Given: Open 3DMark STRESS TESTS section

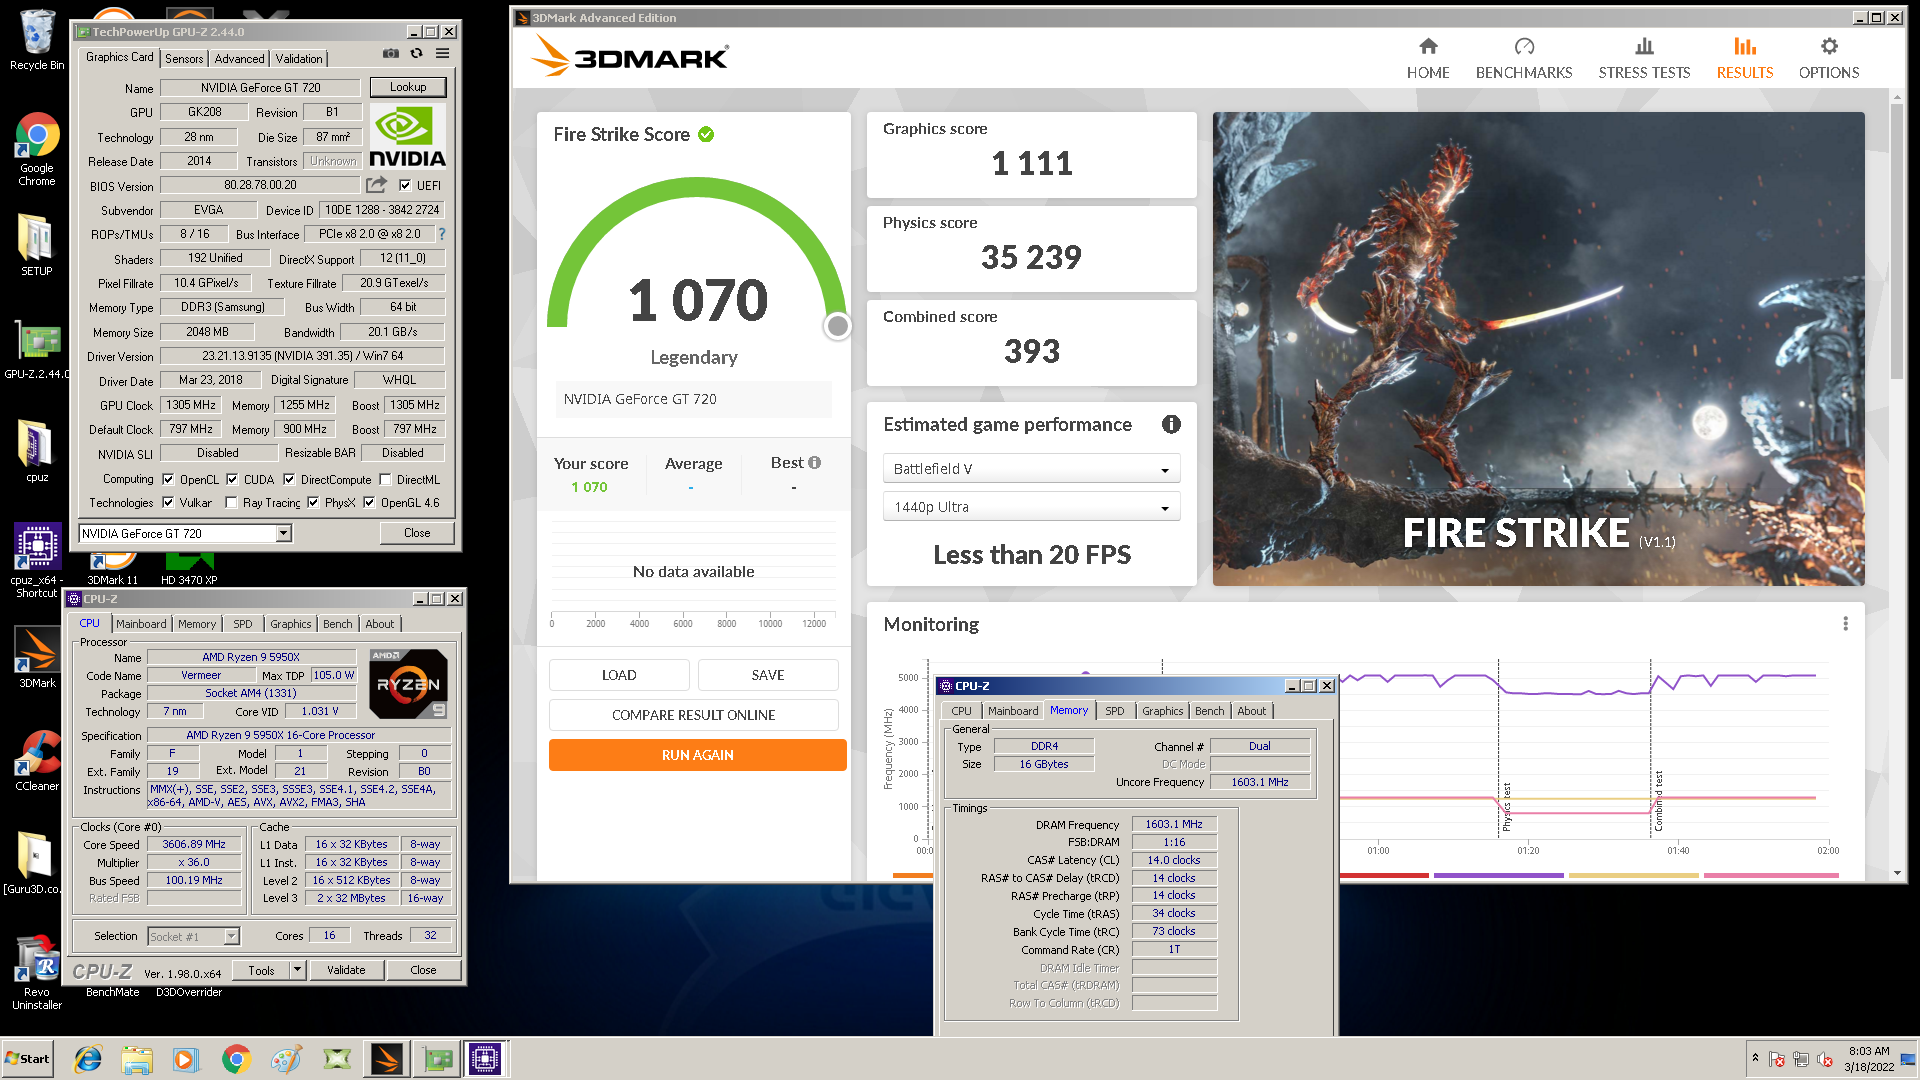Looking at the screenshot, I should click(x=1644, y=58).
